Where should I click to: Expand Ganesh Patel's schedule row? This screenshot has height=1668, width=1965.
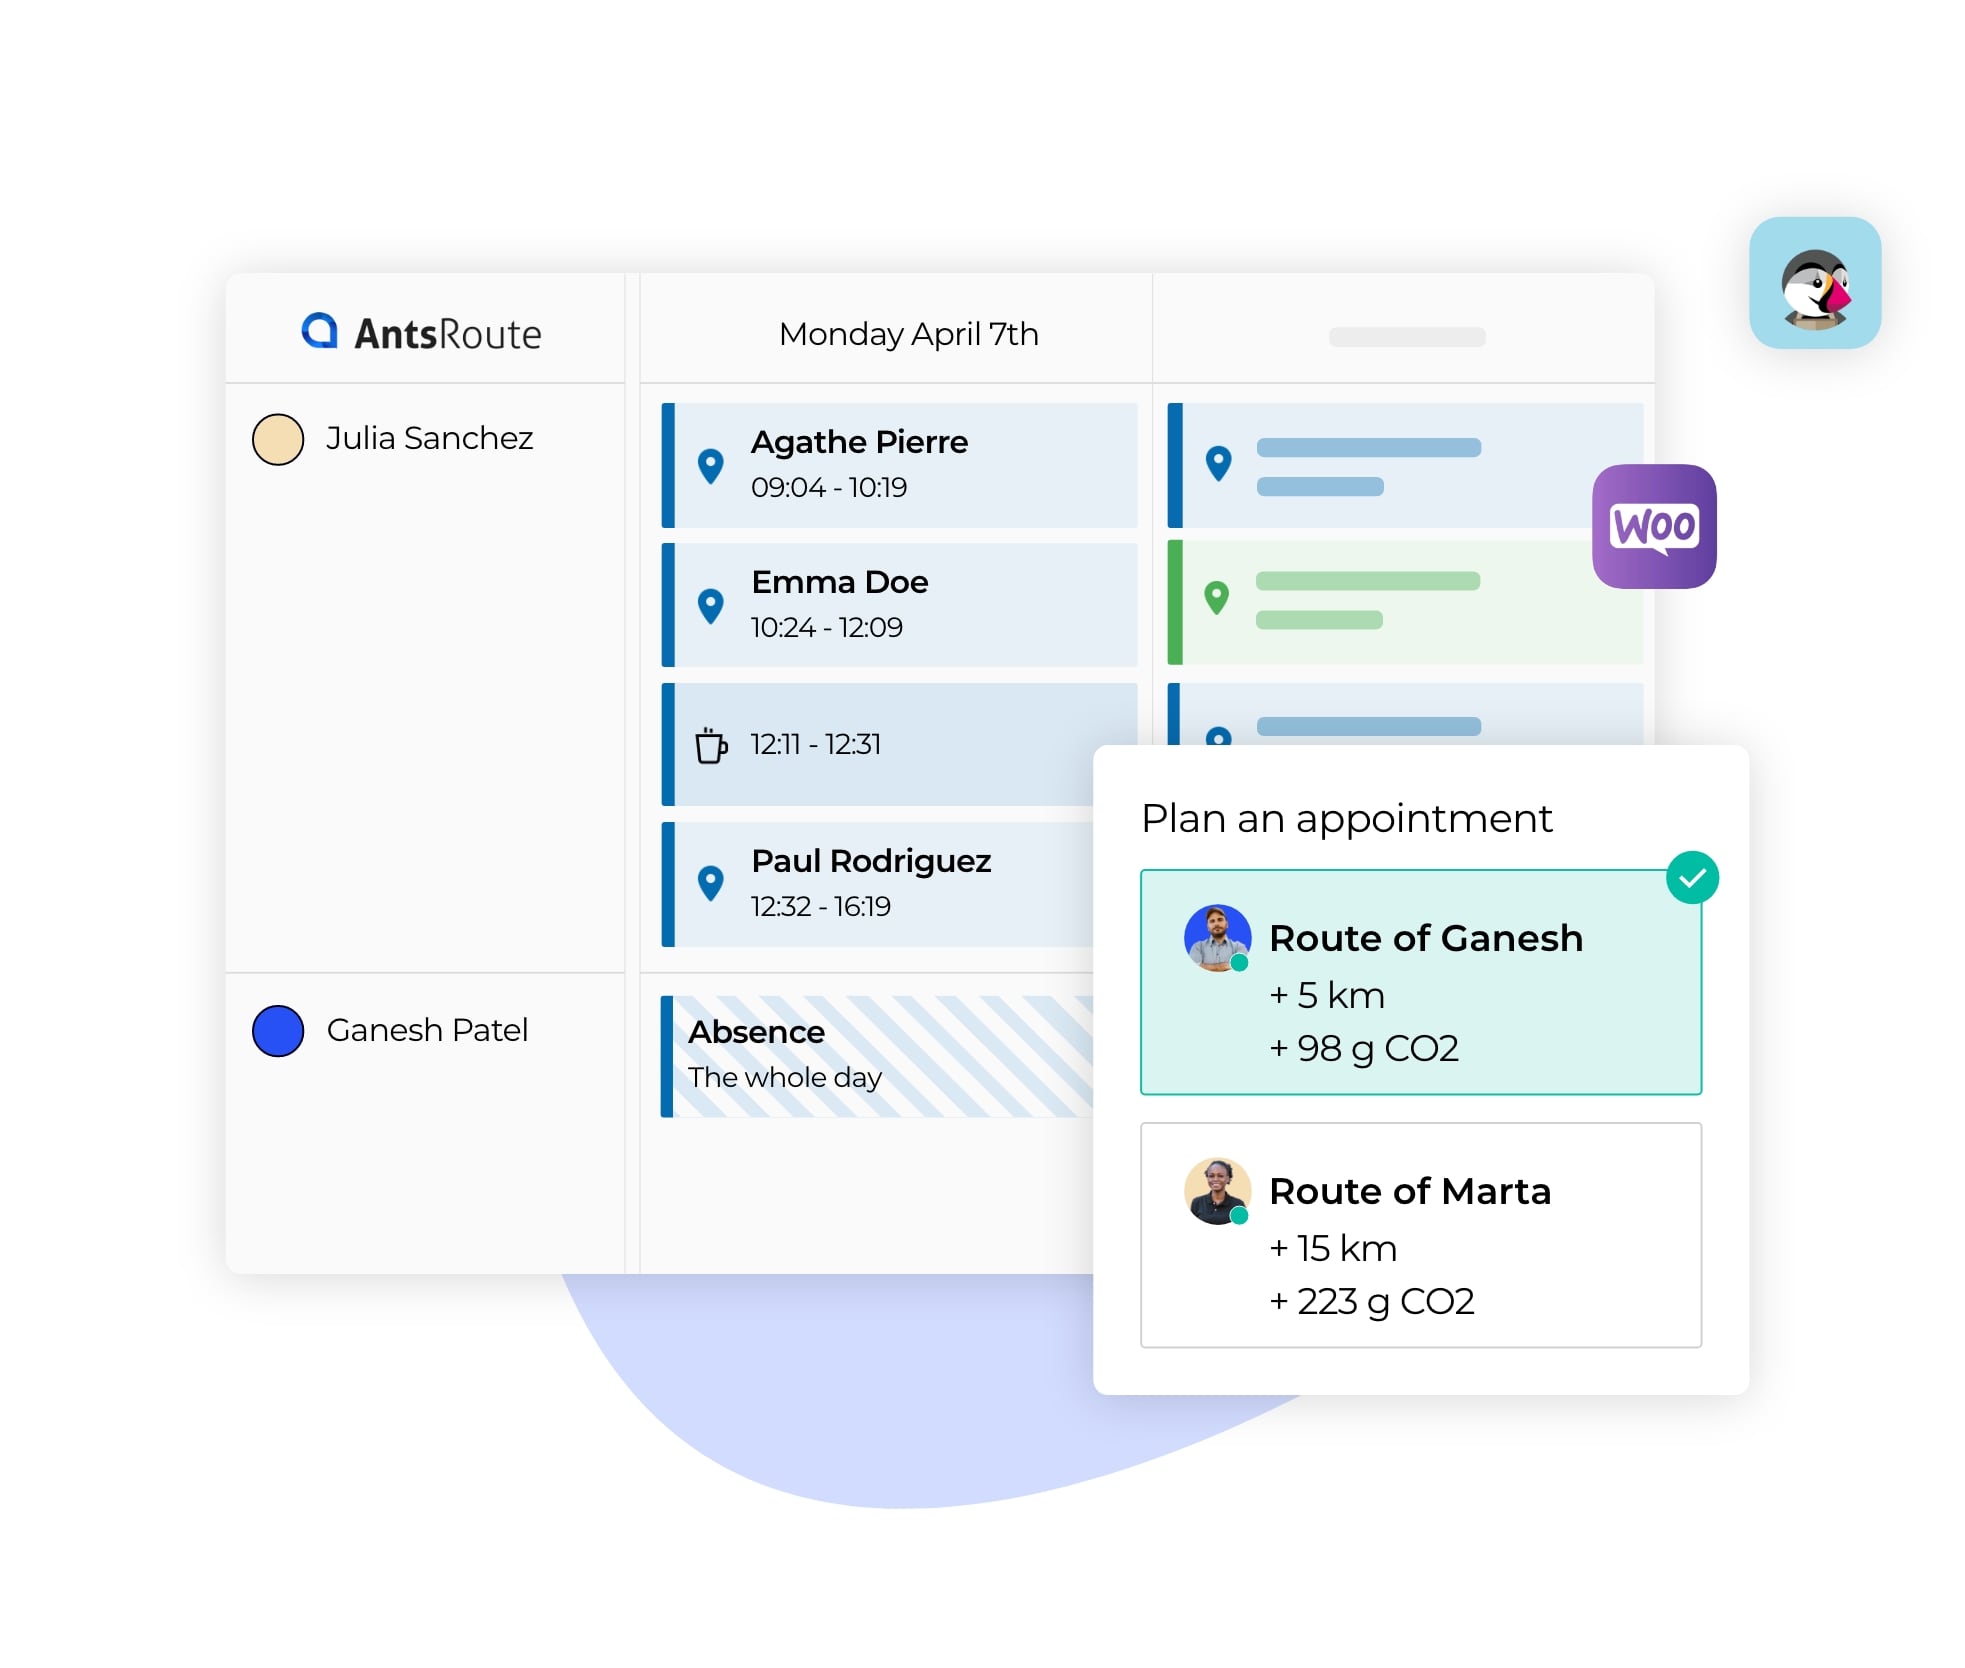click(x=428, y=1030)
